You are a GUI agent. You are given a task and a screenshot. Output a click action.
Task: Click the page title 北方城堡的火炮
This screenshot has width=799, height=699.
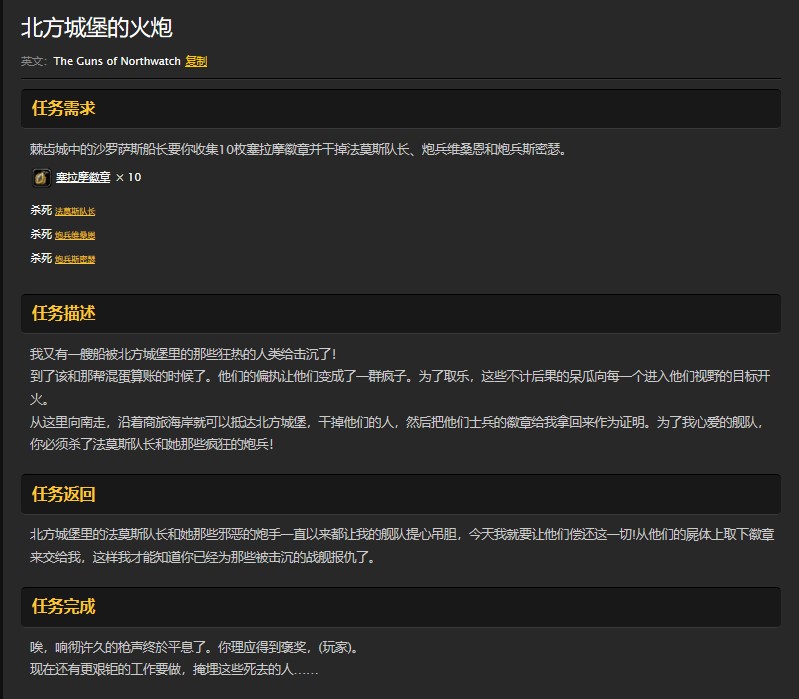pos(97,28)
